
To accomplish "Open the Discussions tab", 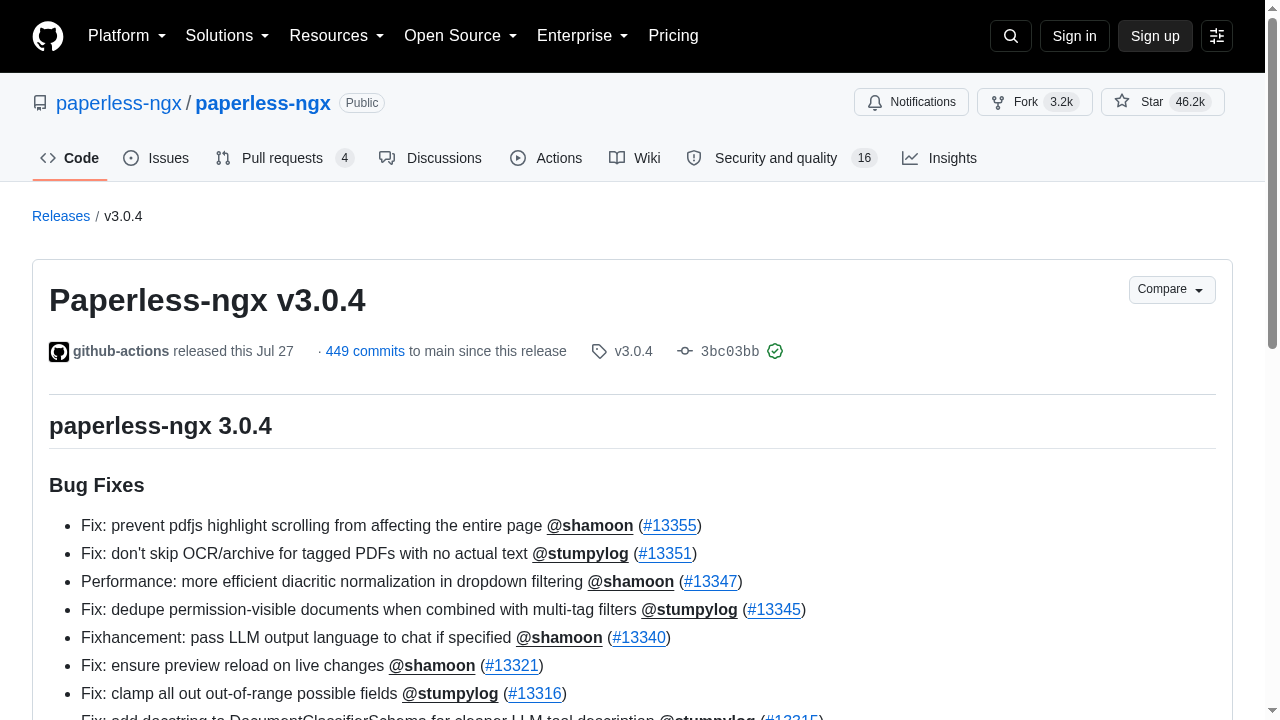I will 430,158.
